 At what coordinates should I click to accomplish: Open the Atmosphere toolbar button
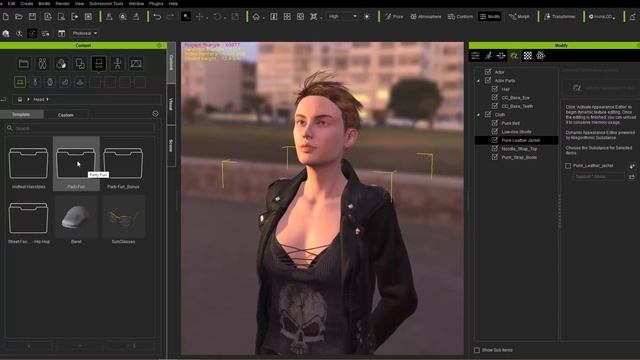[426, 17]
